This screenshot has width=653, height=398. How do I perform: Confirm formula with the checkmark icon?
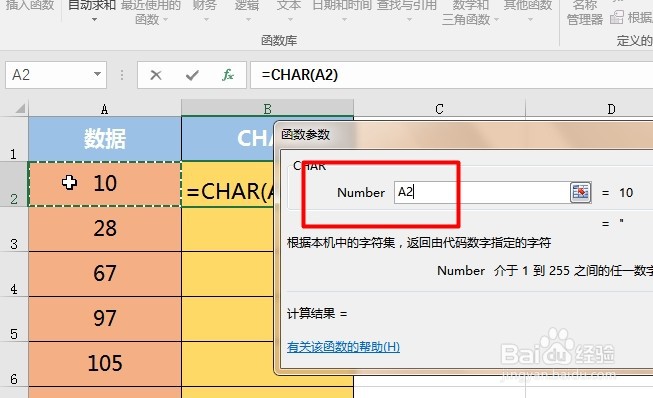pos(192,75)
